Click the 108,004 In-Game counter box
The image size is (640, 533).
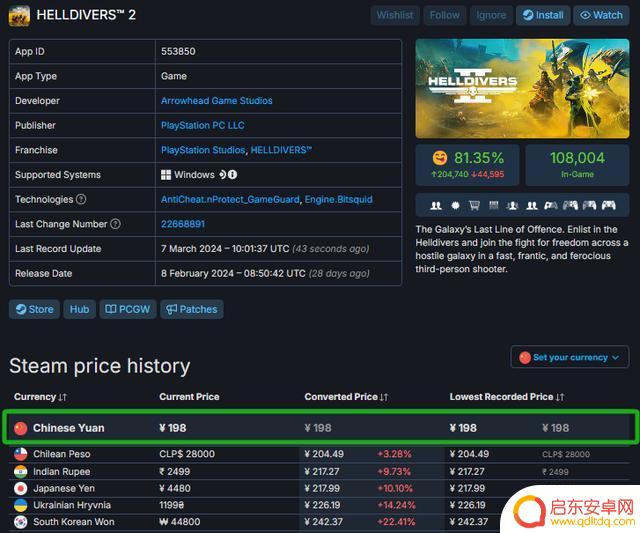(x=577, y=165)
